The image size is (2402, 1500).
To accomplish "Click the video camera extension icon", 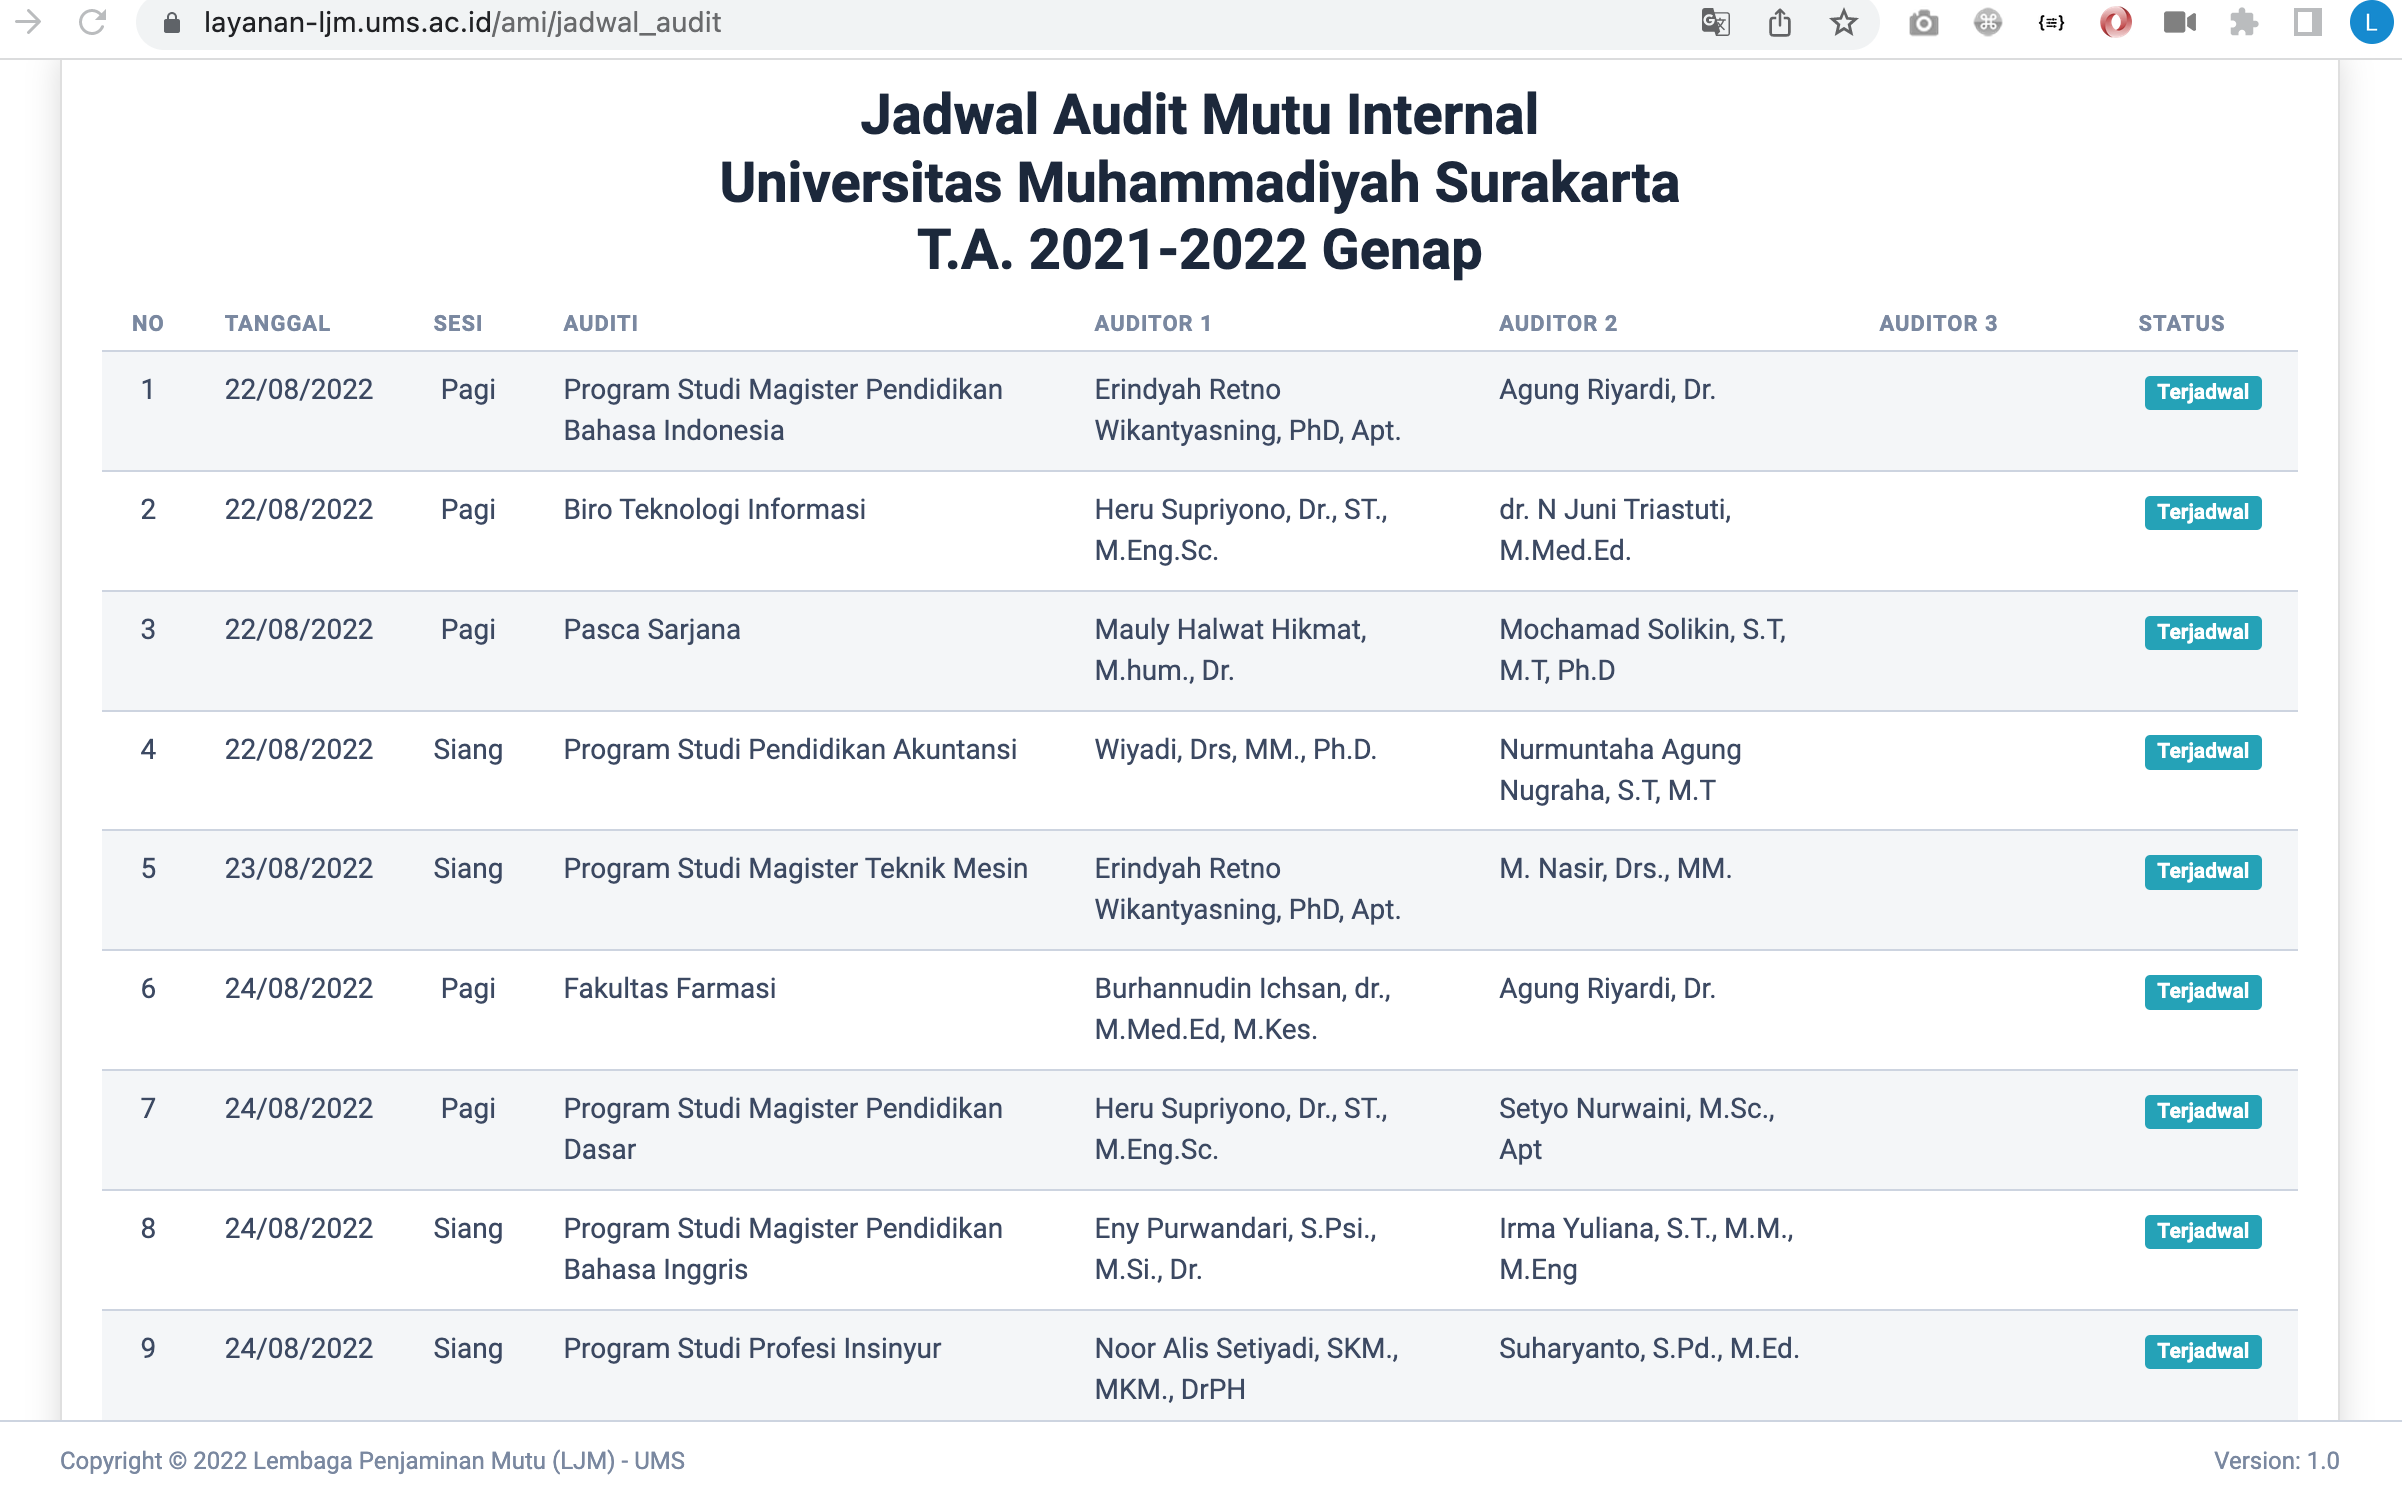I will (x=2179, y=22).
